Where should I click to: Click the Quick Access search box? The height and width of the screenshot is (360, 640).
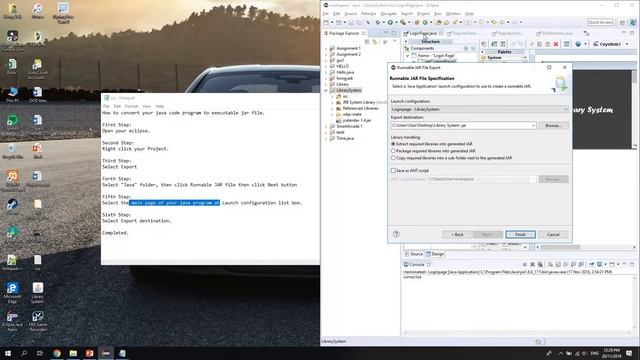click(x=600, y=22)
